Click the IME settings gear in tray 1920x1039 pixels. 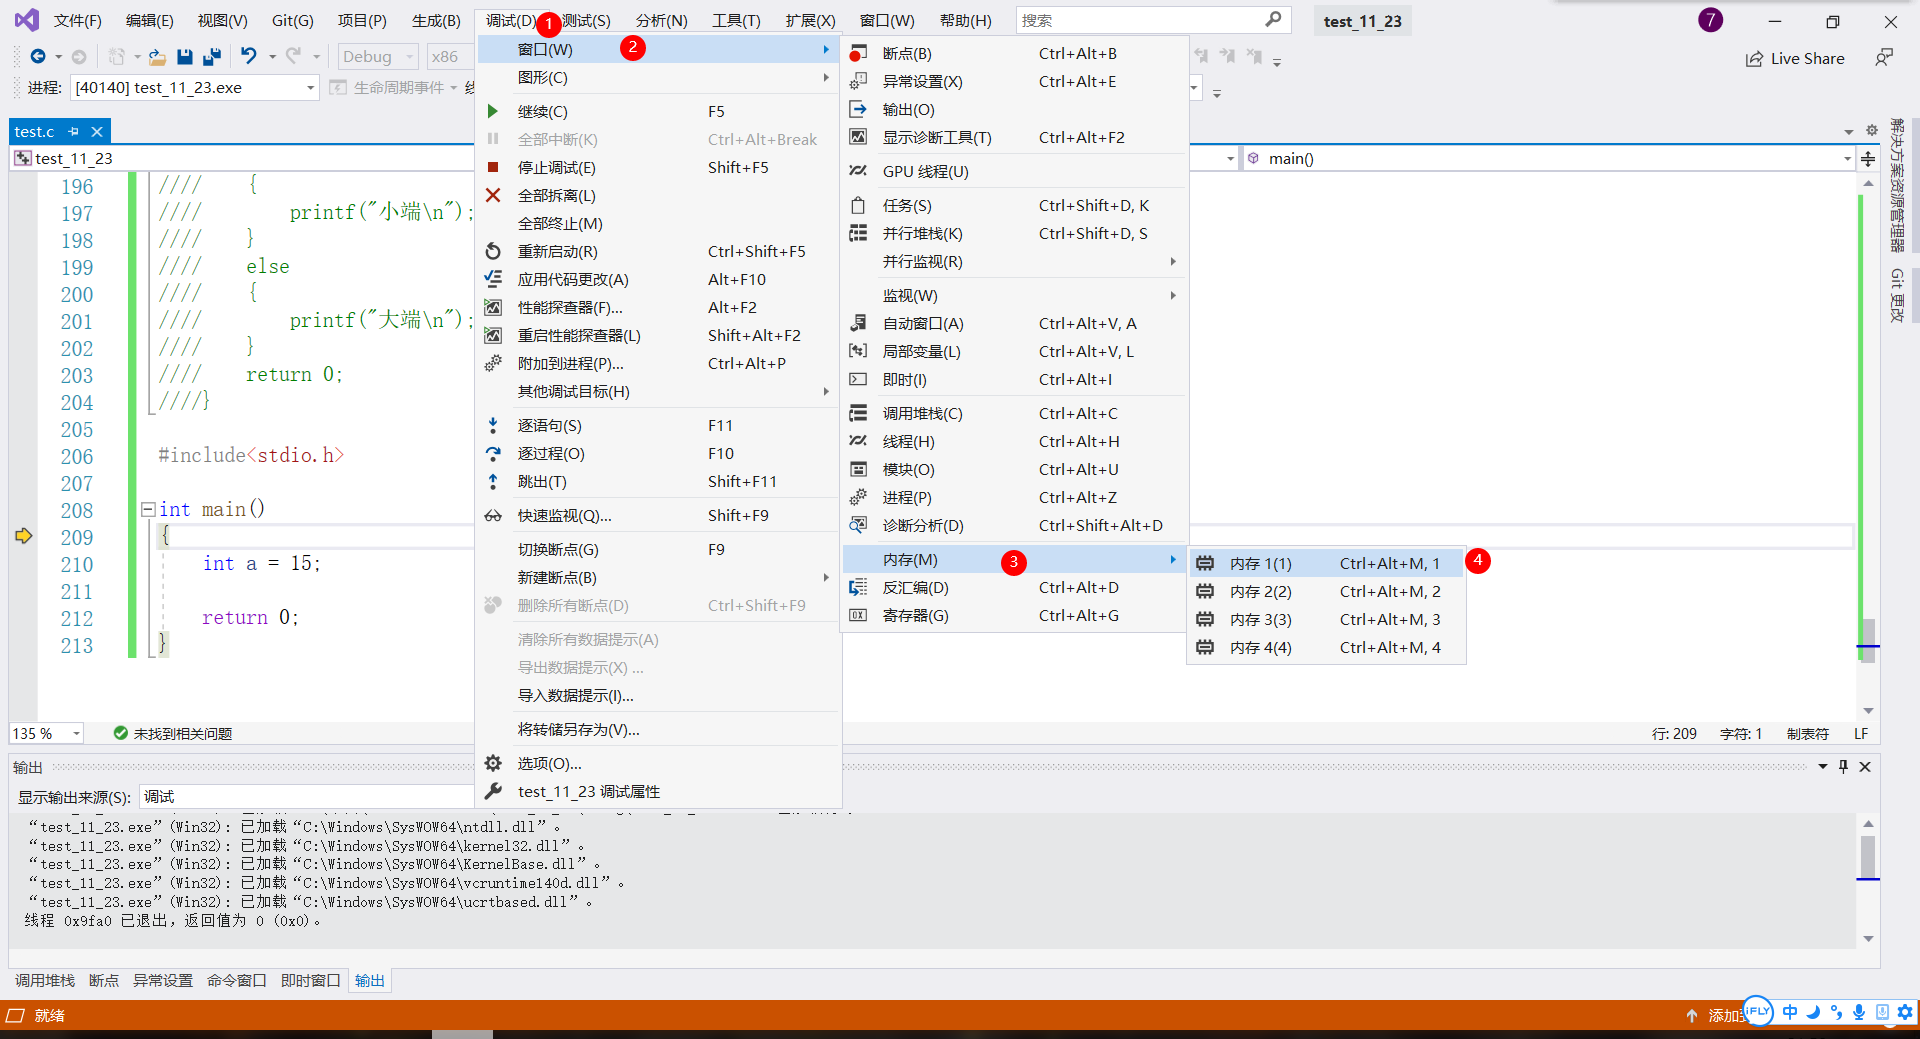pyautogui.click(x=1905, y=1012)
